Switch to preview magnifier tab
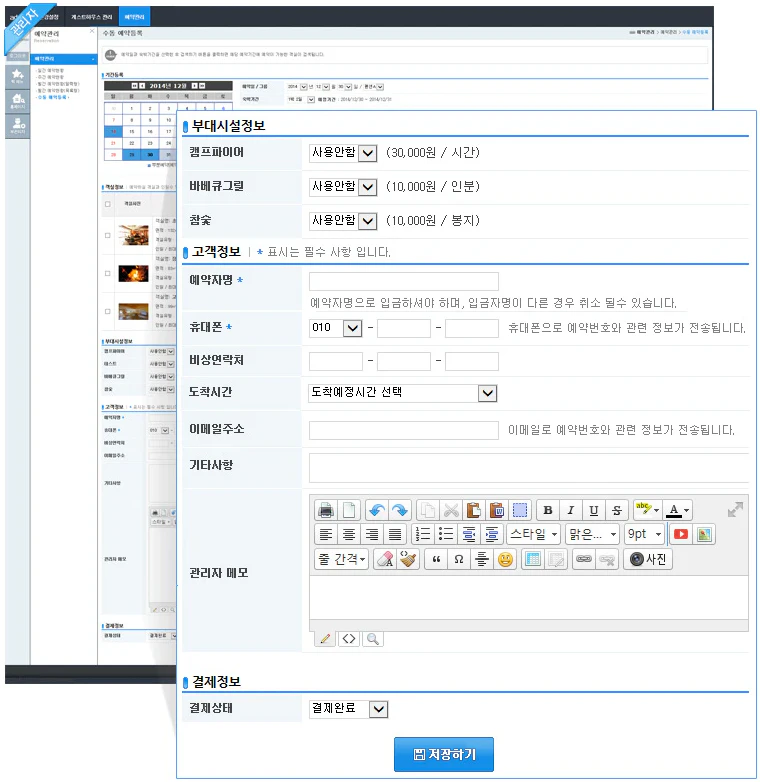Screen dimensions: 760x782 (373, 638)
